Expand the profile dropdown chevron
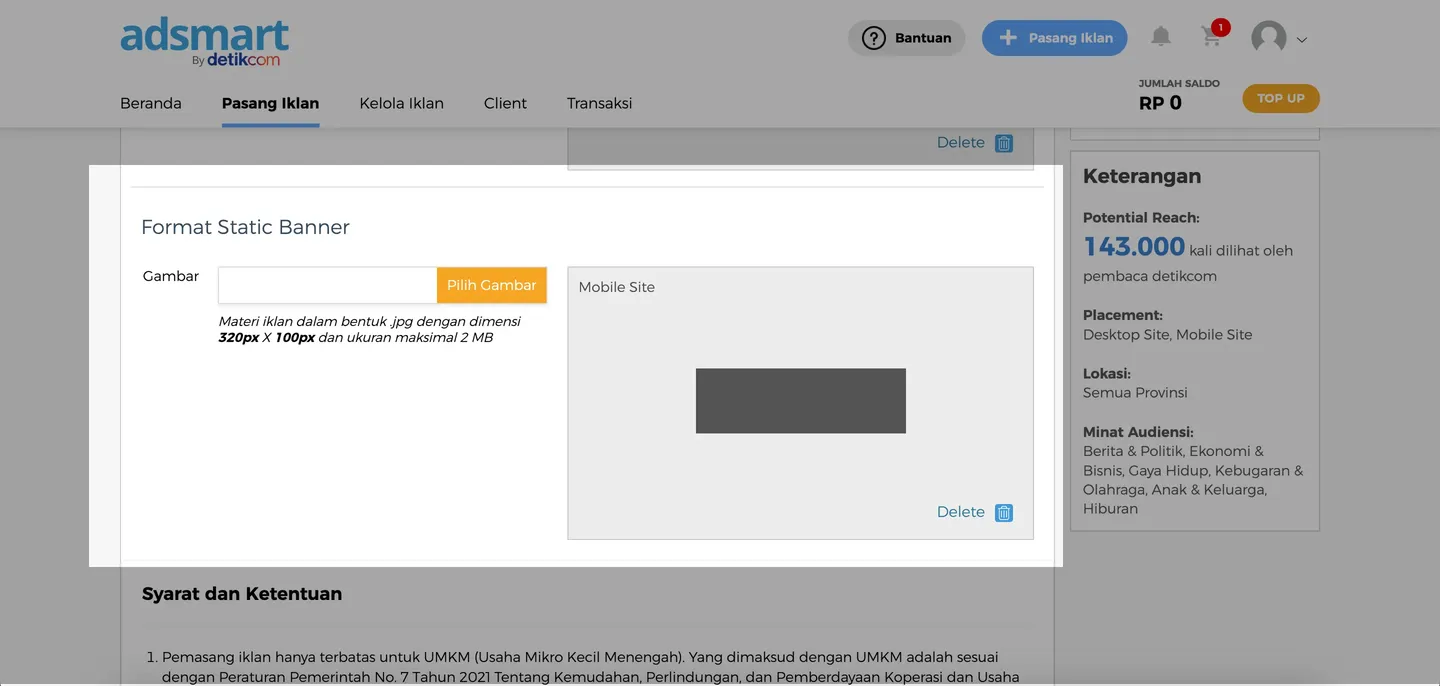1440x686 pixels. 1302,40
